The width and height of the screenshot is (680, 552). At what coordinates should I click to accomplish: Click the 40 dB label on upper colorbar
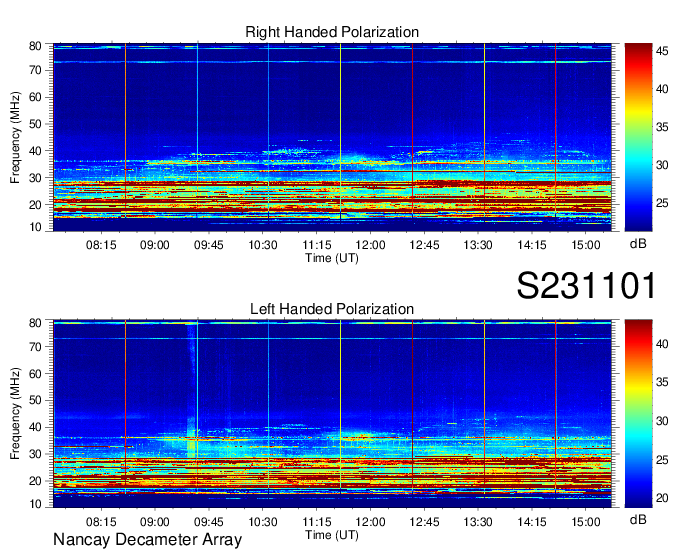pyautogui.click(x=662, y=89)
